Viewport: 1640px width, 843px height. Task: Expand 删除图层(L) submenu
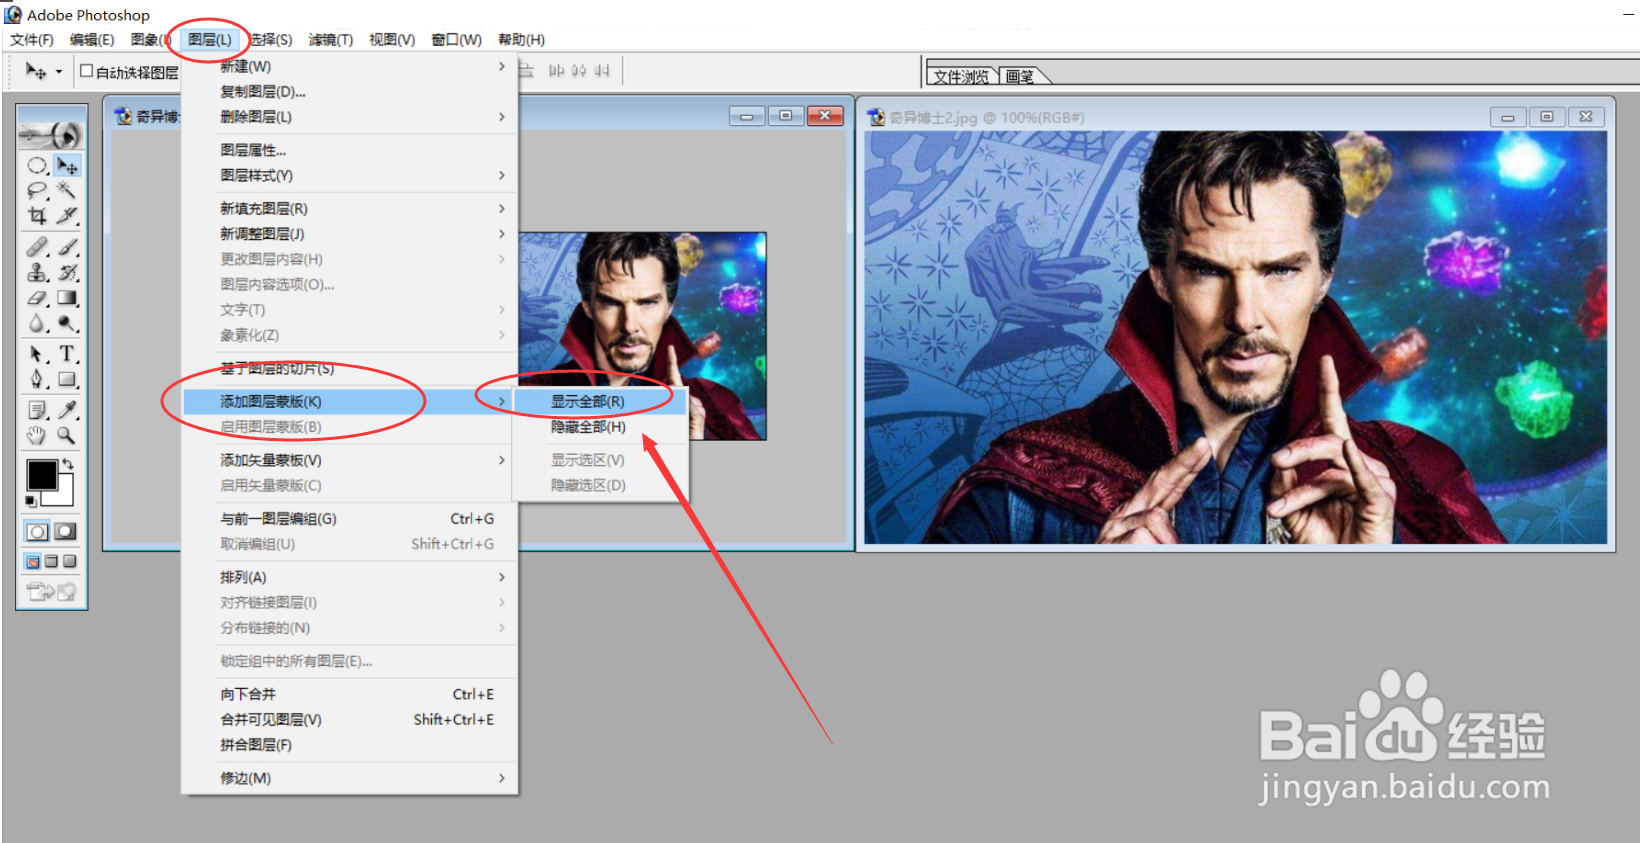click(x=349, y=117)
